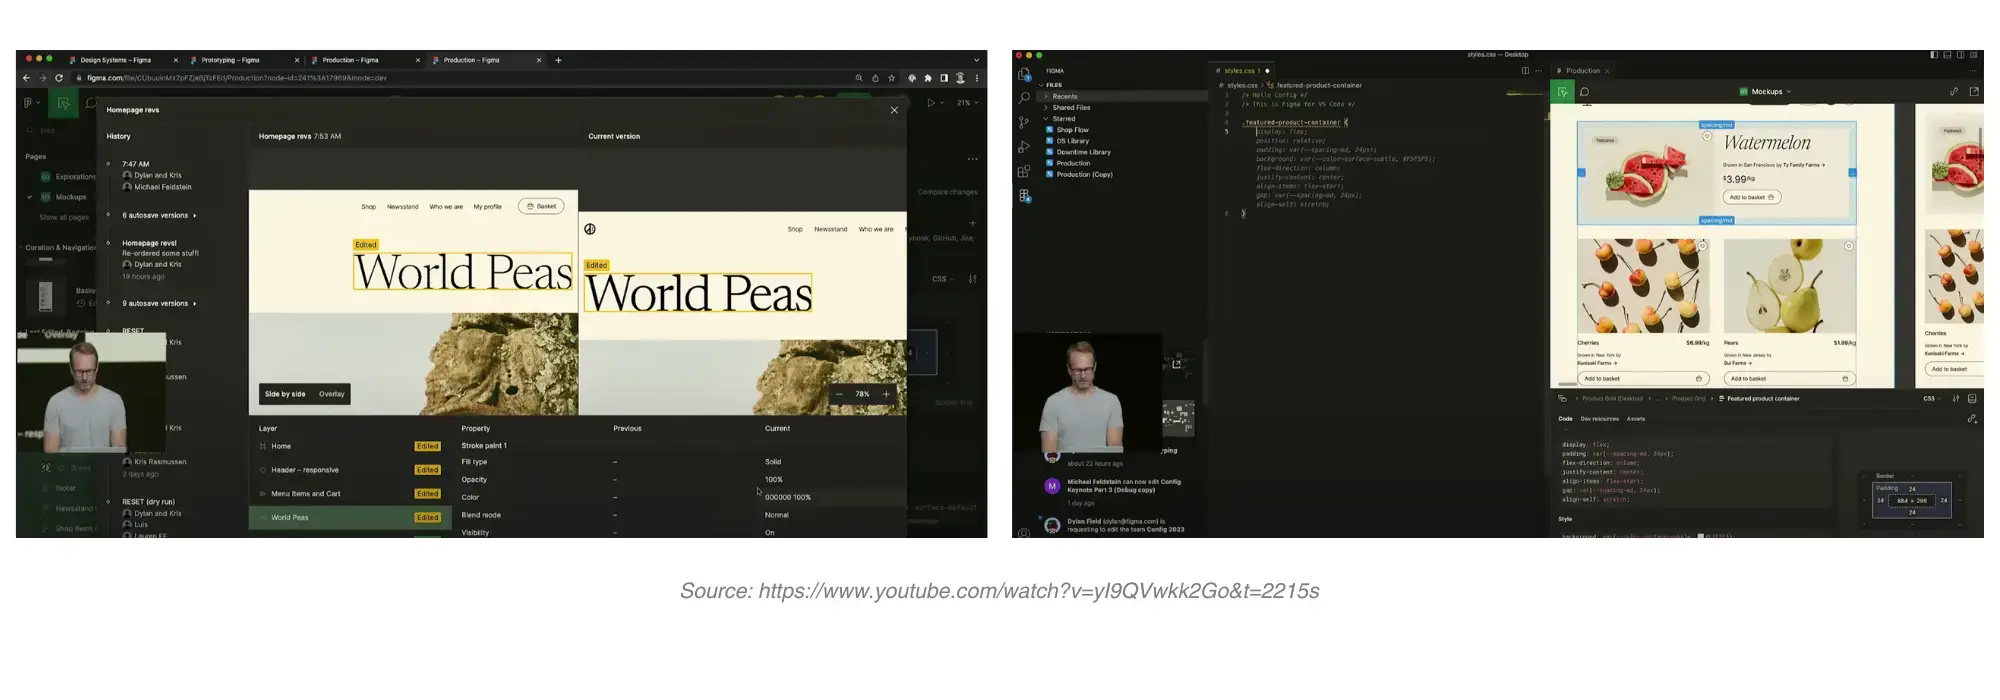
Task: Open VS Code Search magnifier in activity bar
Action: click(x=1024, y=98)
